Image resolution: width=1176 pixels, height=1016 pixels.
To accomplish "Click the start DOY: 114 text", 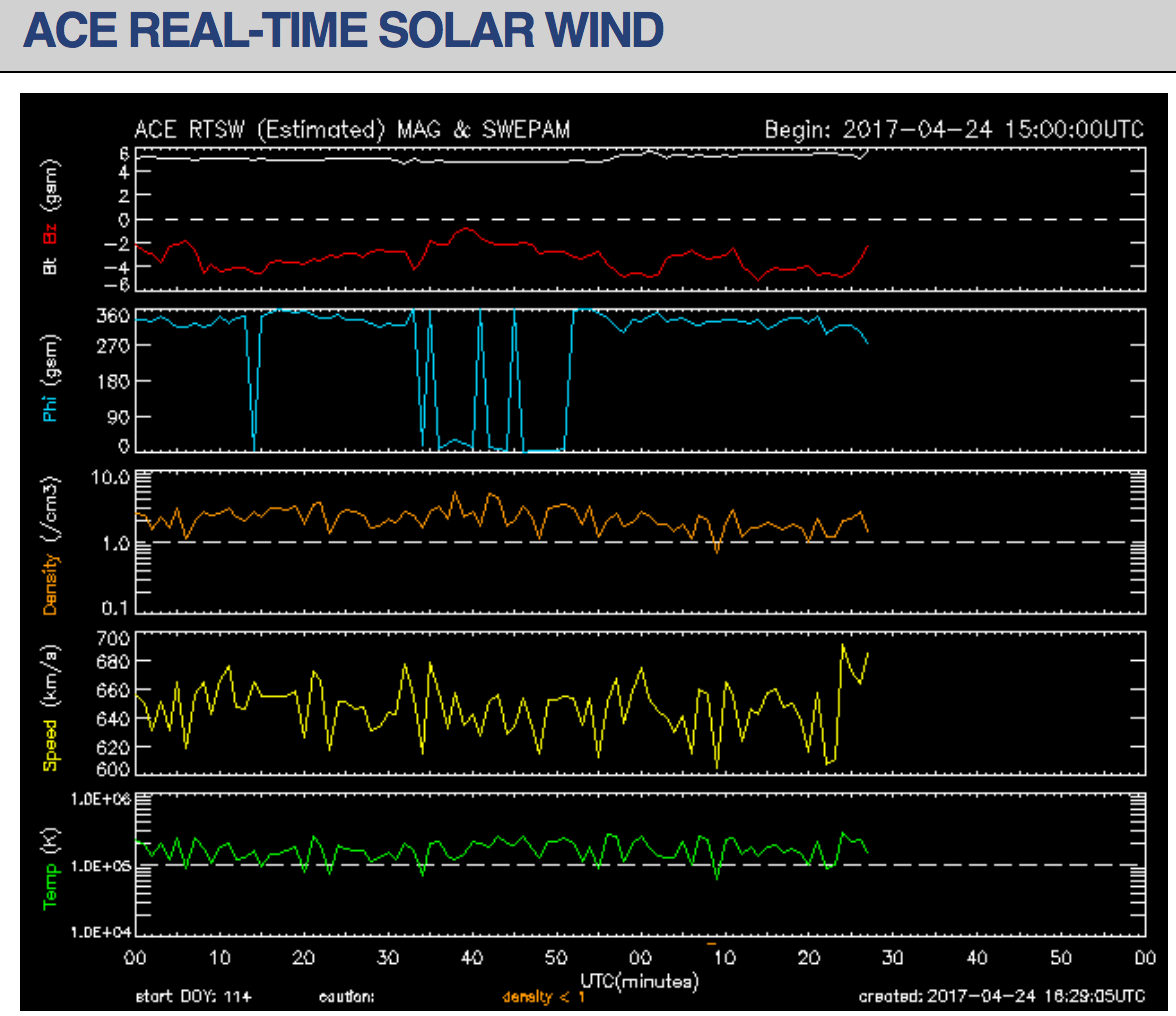I will point(194,997).
